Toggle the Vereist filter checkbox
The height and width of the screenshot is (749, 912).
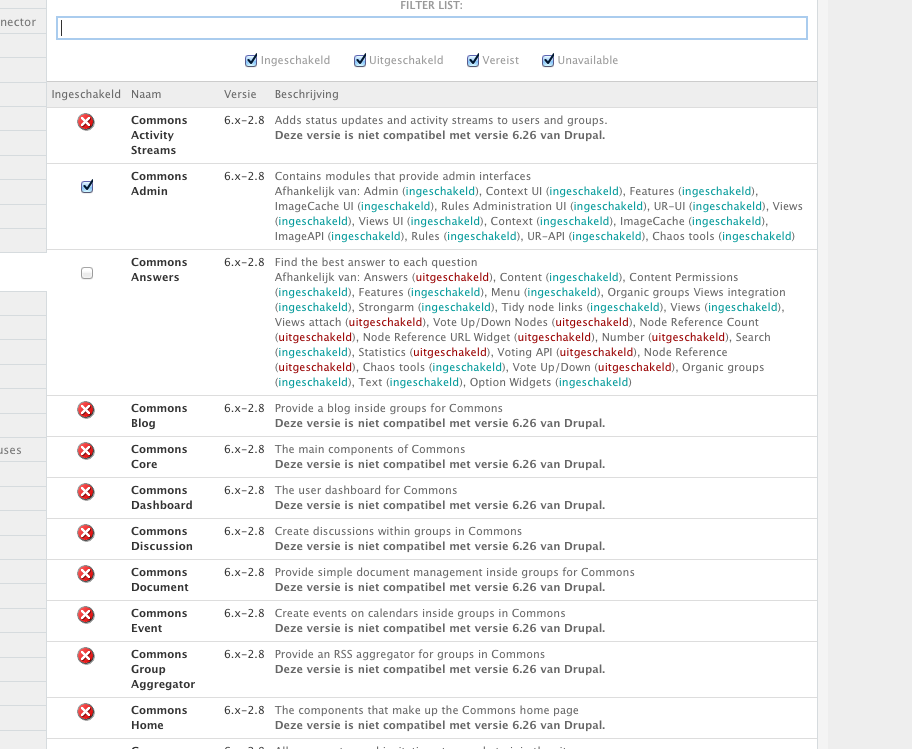point(473,60)
